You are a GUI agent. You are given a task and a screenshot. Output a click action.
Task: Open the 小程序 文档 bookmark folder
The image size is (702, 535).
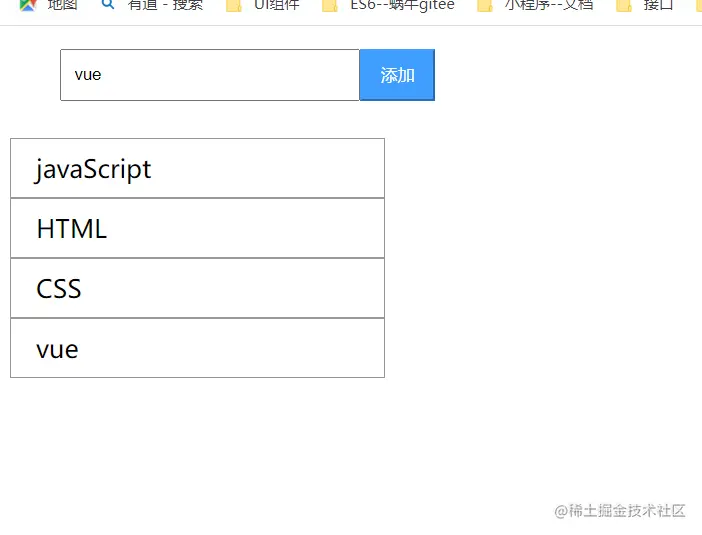tap(535, 5)
